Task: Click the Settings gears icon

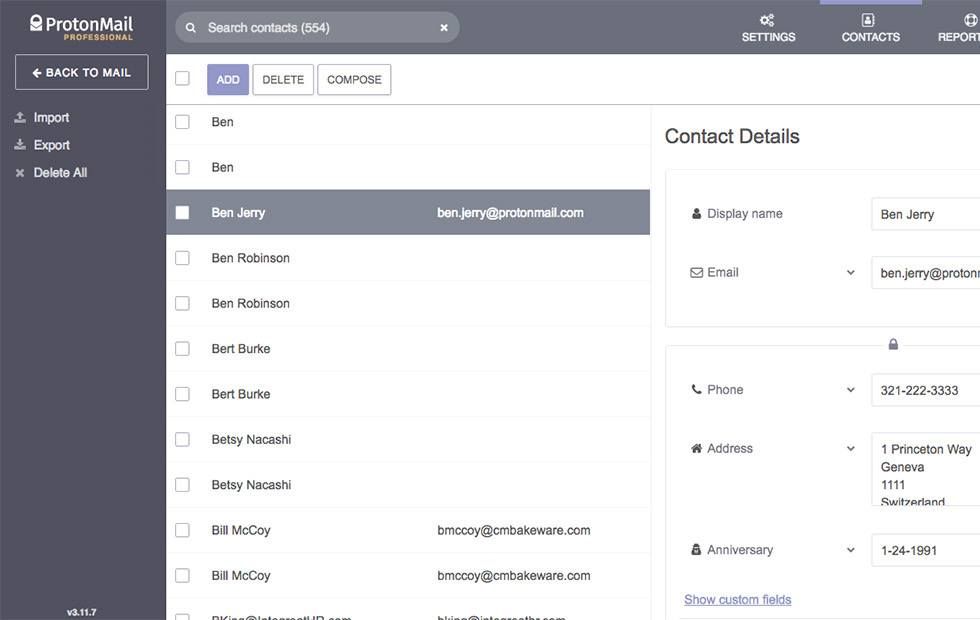Action: pyautogui.click(x=767, y=20)
